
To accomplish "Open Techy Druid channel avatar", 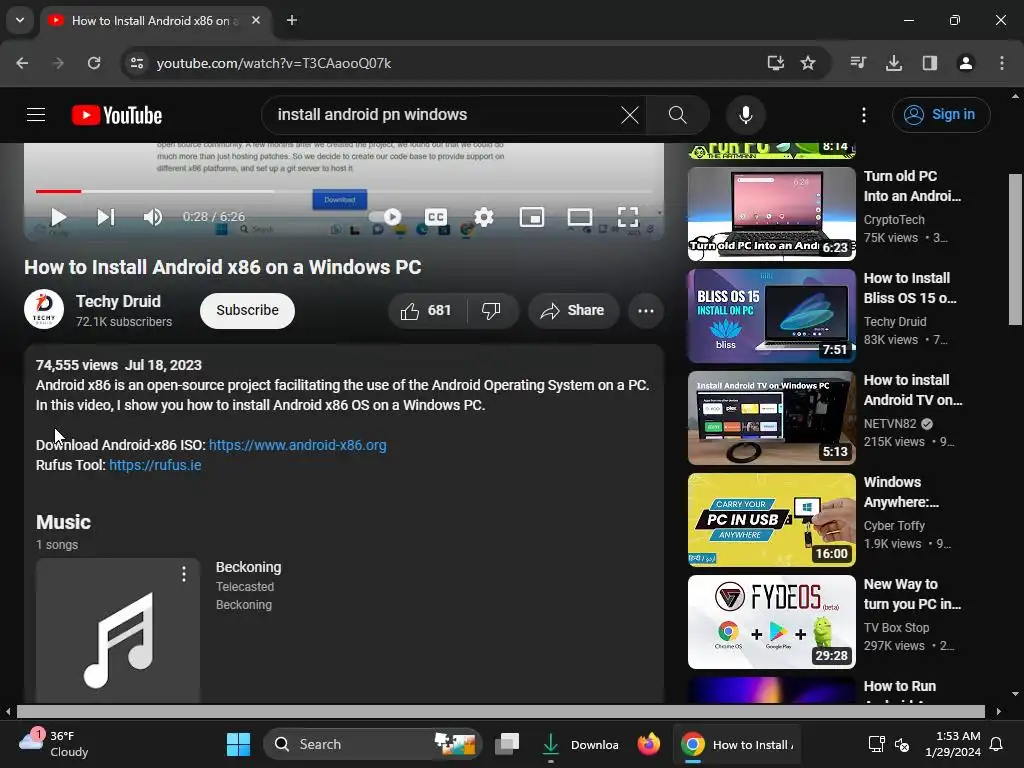I will 44,309.
